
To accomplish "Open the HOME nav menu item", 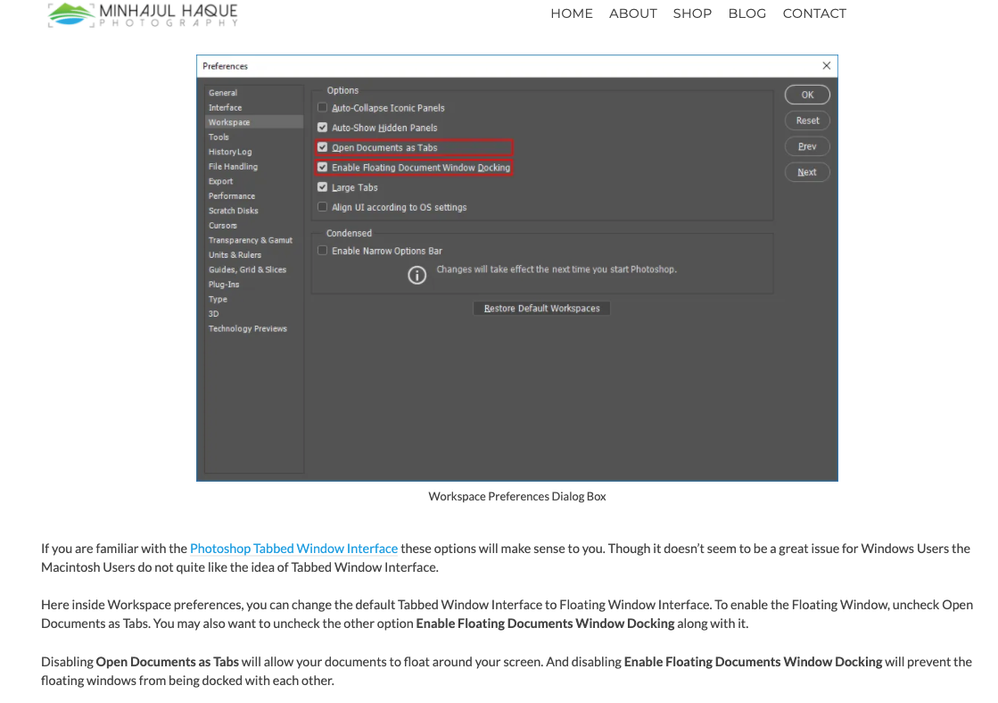I will click(571, 13).
